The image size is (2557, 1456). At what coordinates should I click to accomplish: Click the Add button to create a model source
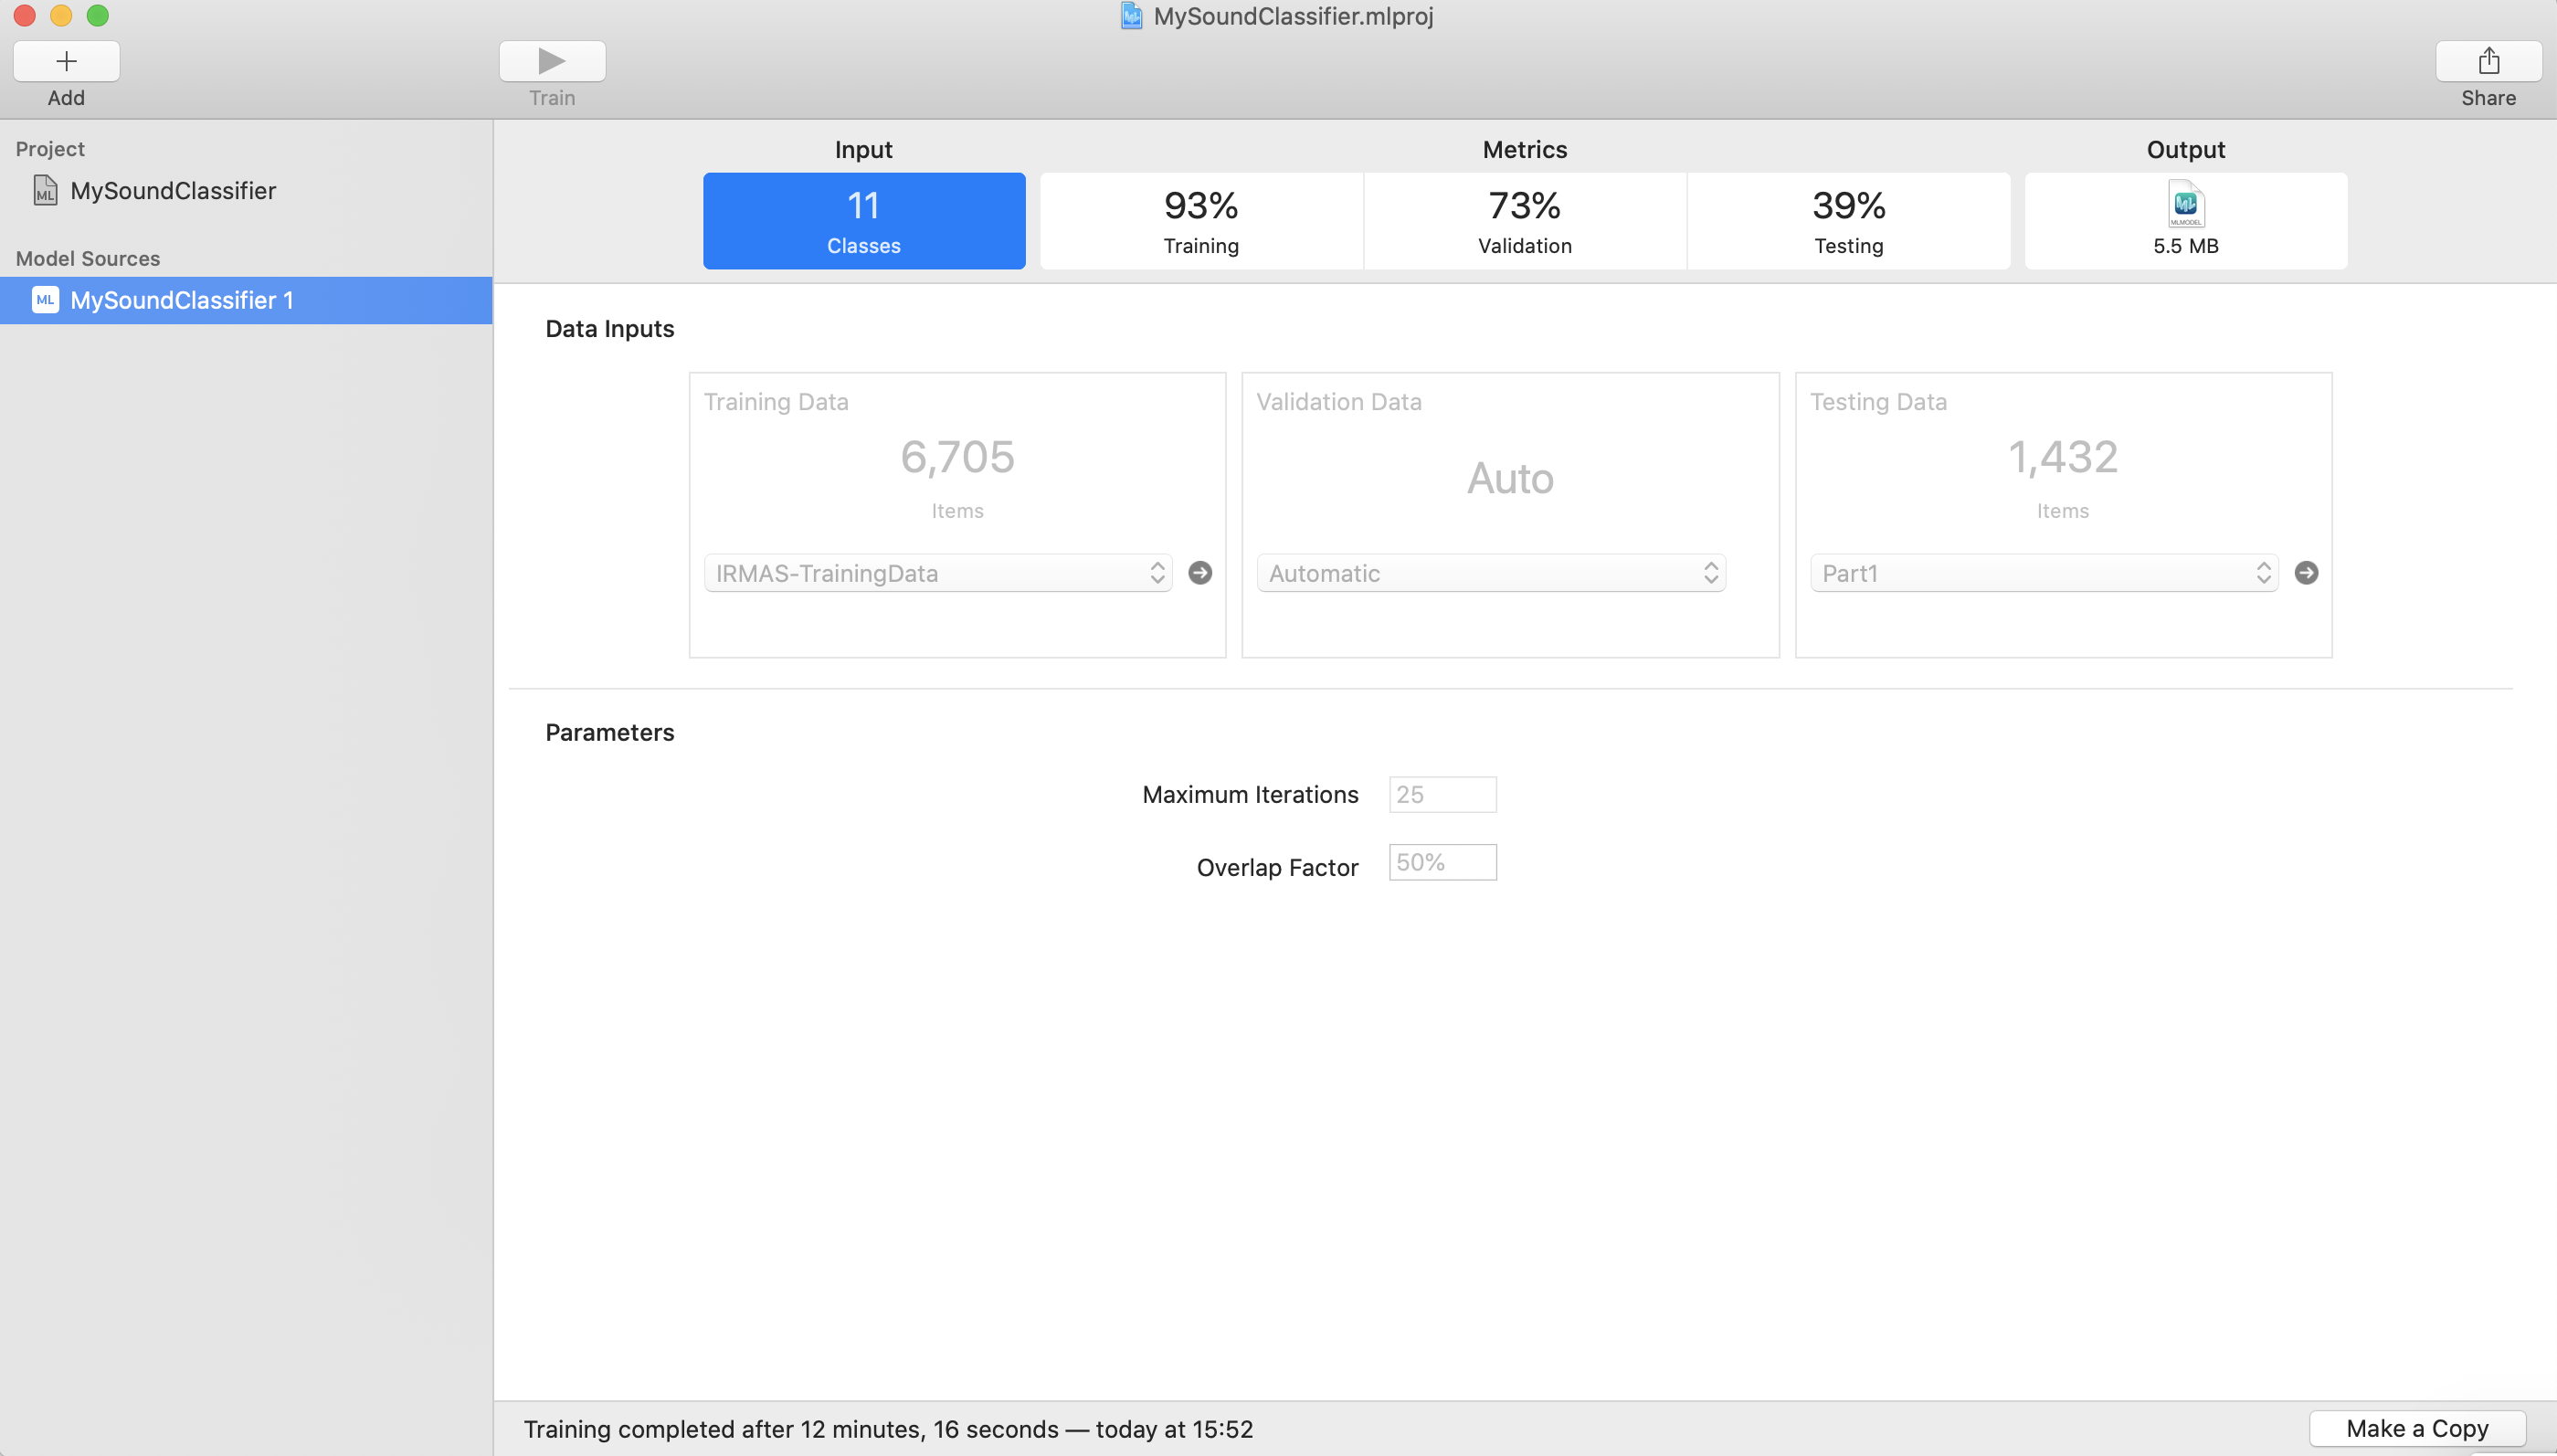(x=65, y=61)
